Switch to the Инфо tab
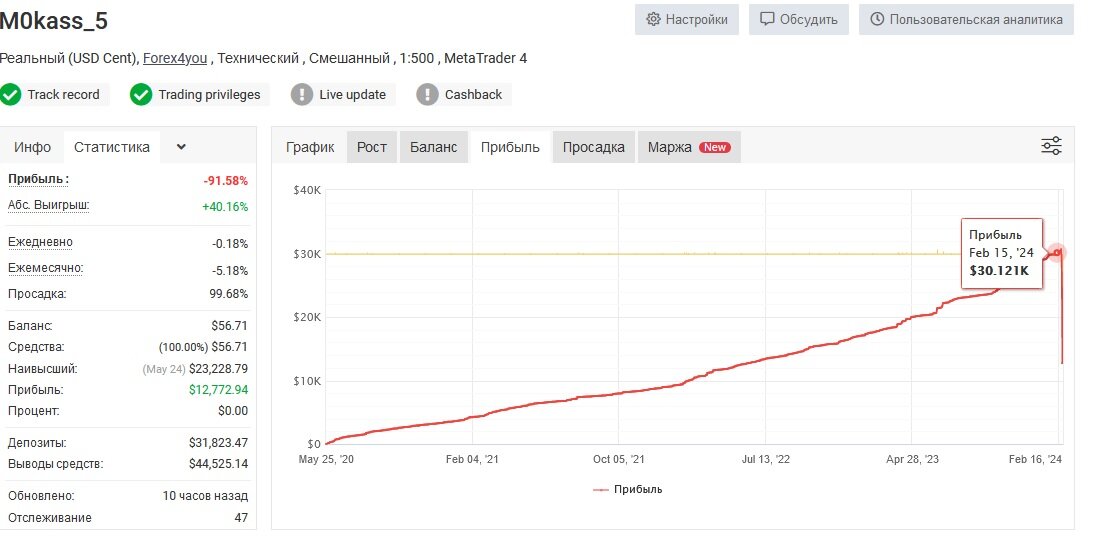Image resolution: width=1093 pixels, height=539 pixels. (x=33, y=147)
